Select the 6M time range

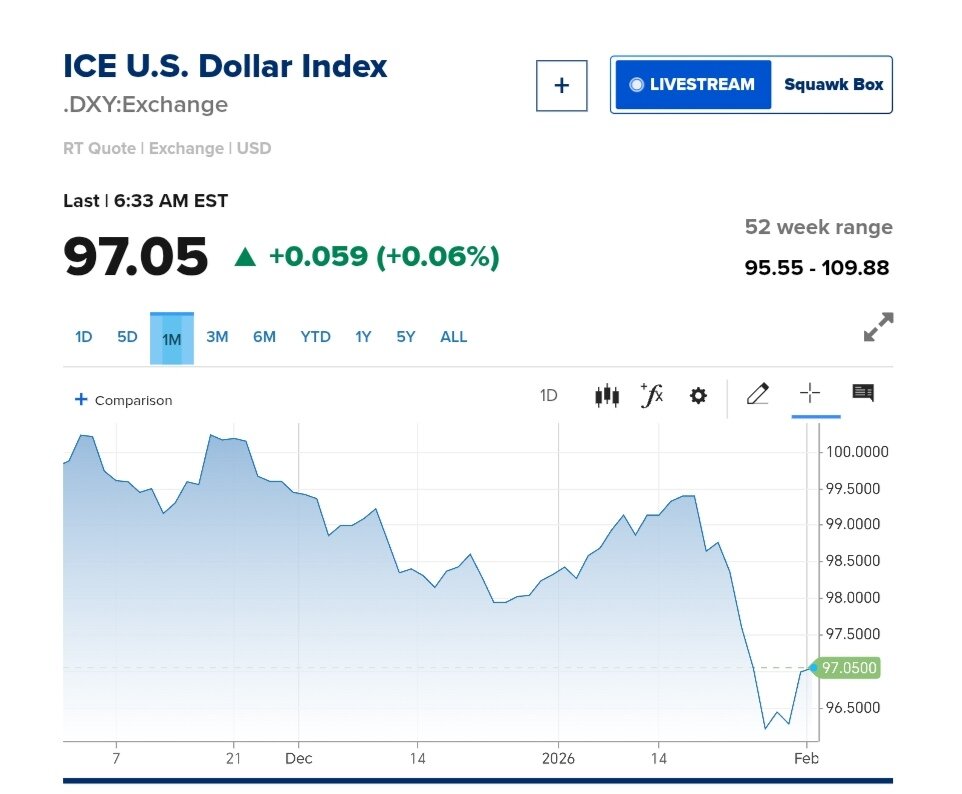click(x=264, y=337)
